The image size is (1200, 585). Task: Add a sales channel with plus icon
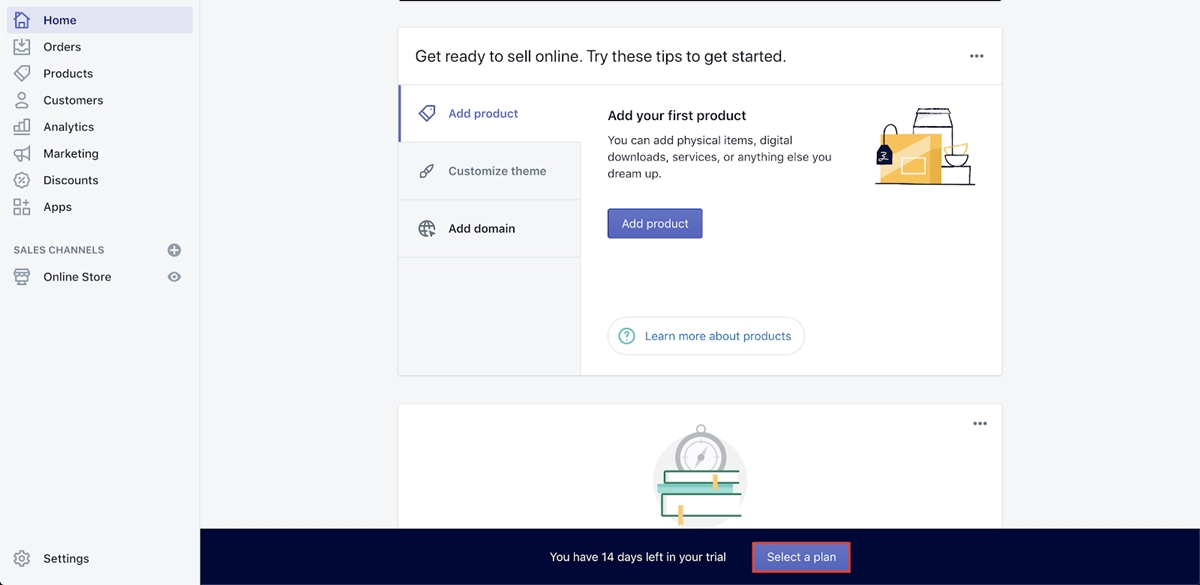[174, 250]
